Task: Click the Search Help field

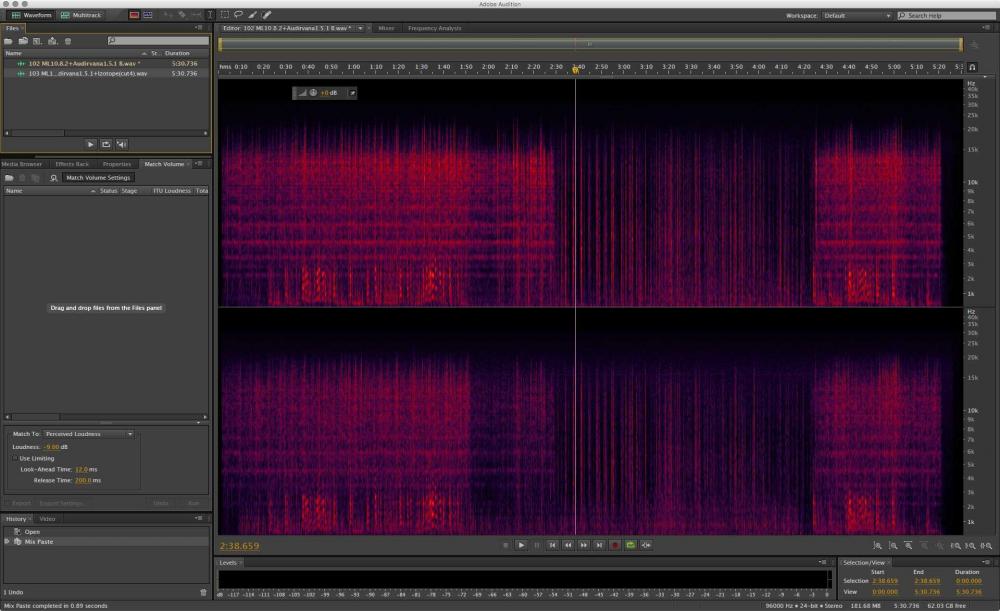Action: pos(946,15)
